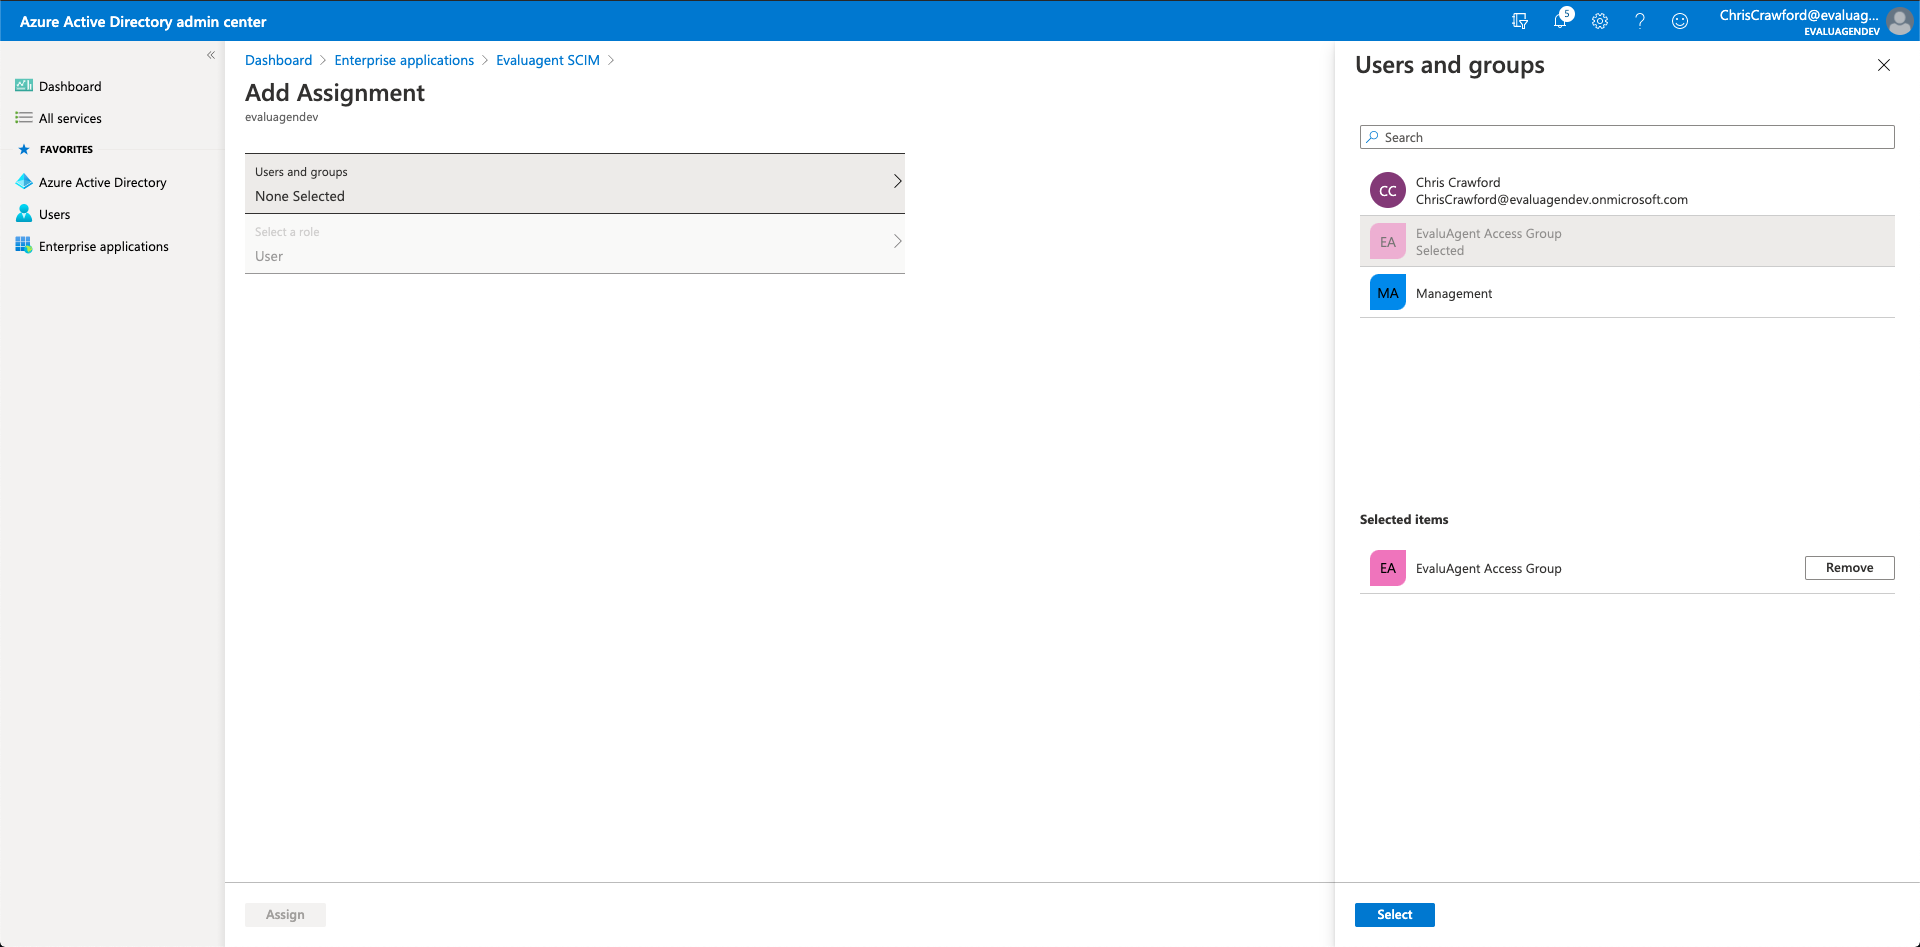1920x947 pixels.
Task: Click the Favorites star icon
Action: [24, 149]
